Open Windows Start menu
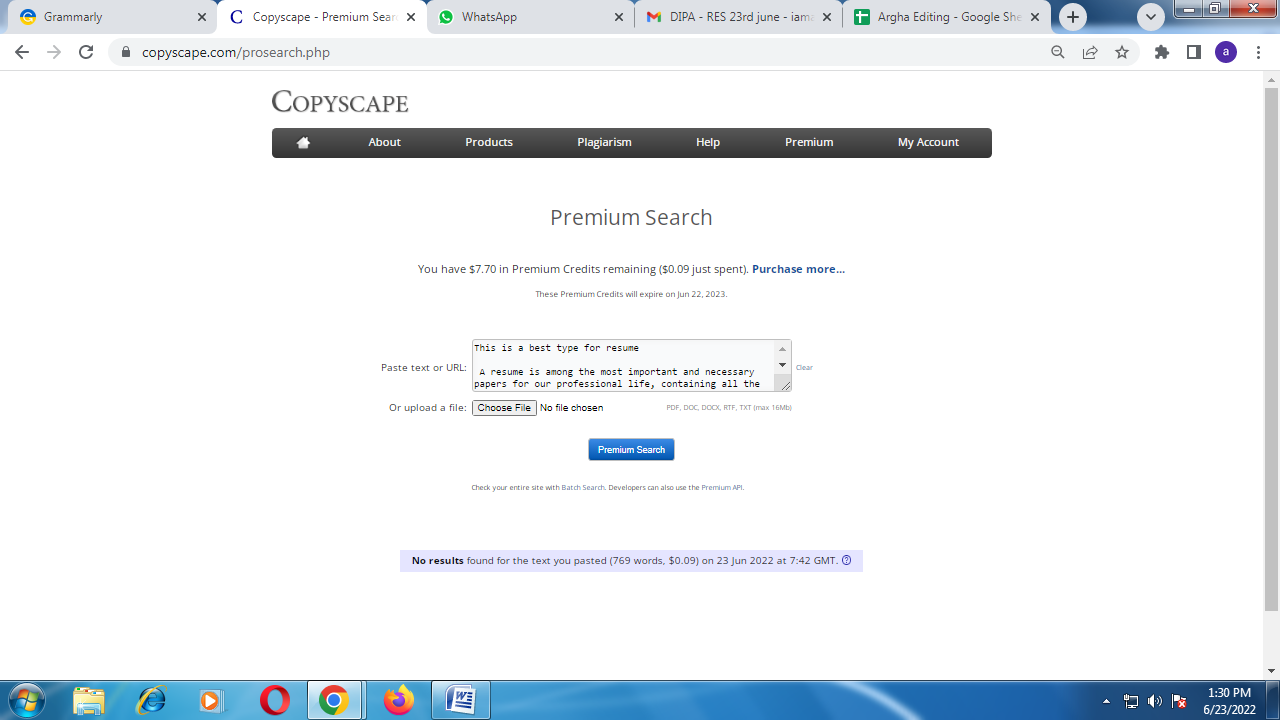This screenshot has width=1280, height=720. click(26, 700)
